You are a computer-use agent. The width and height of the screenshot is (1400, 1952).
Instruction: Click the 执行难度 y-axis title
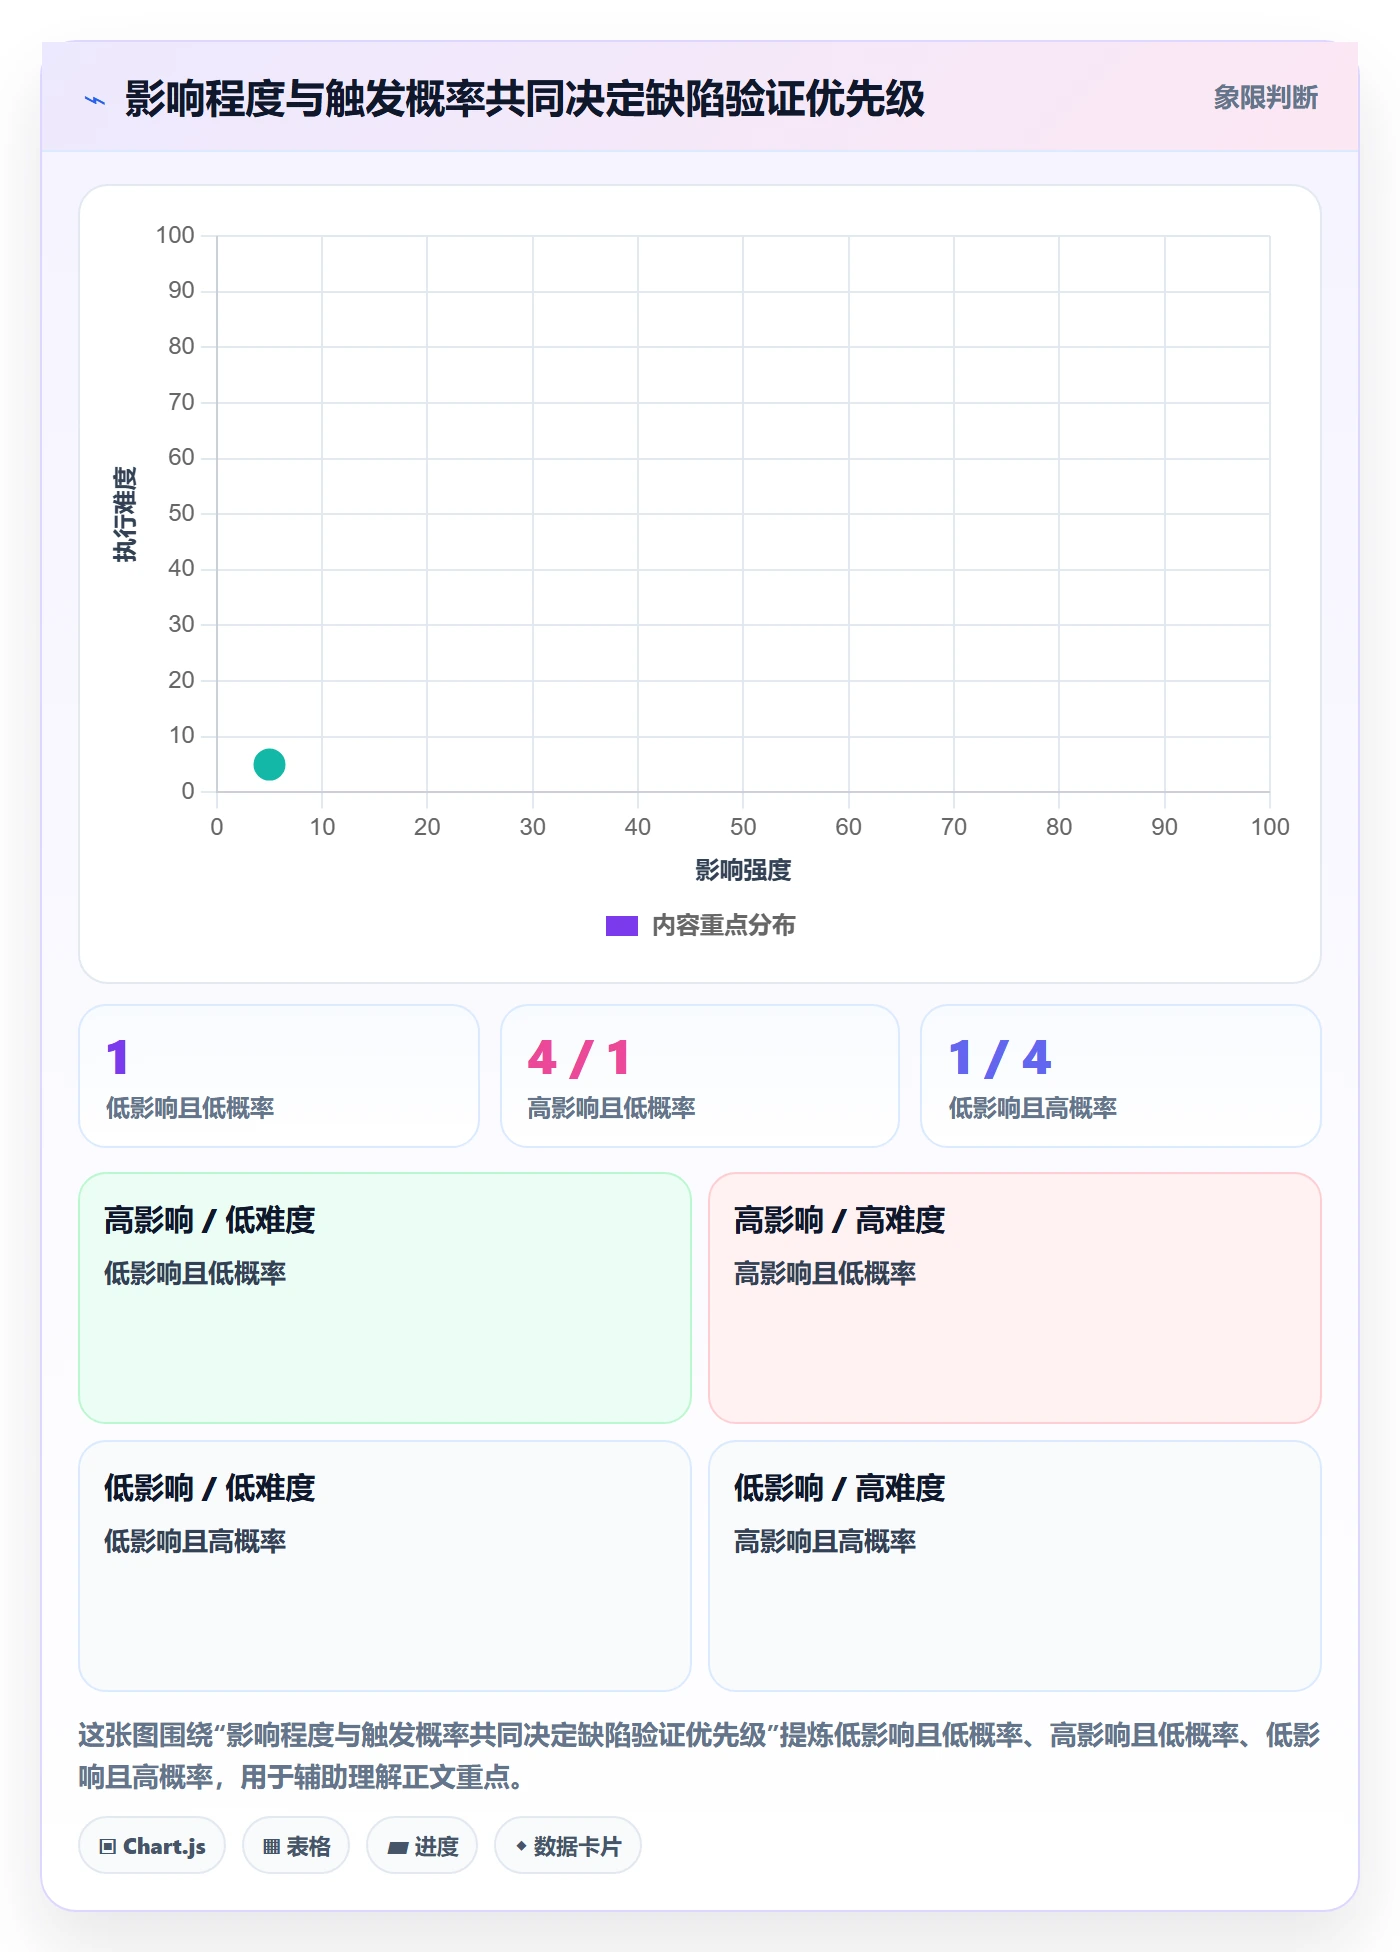pyautogui.click(x=125, y=514)
